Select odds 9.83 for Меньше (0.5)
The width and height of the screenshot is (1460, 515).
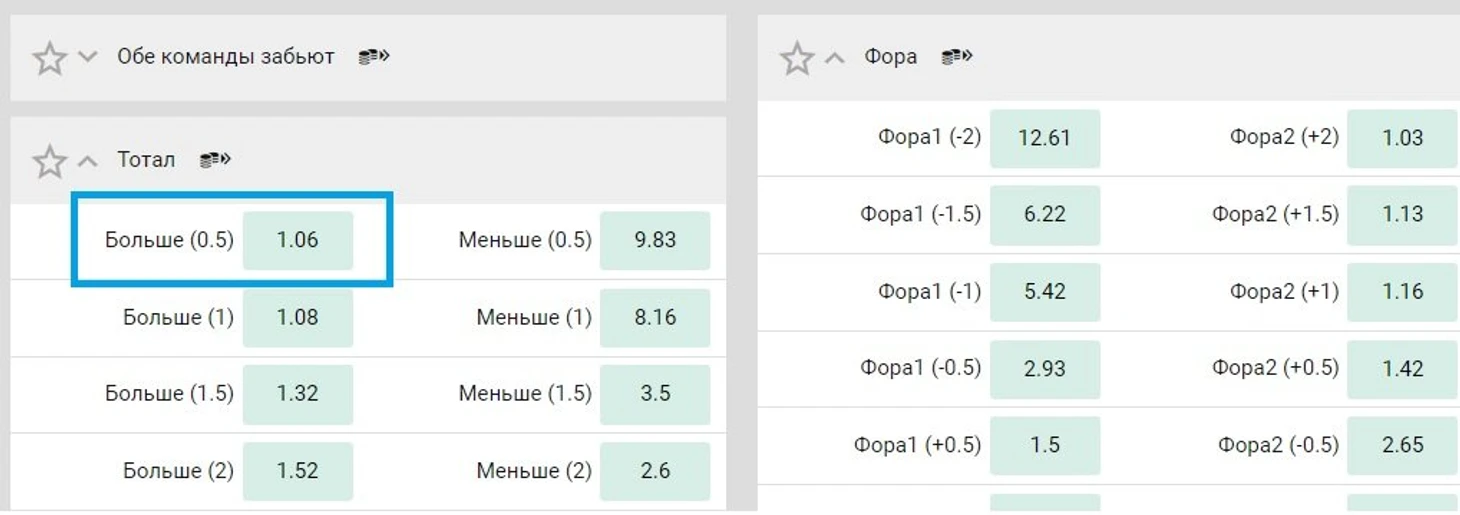click(655, 240)
